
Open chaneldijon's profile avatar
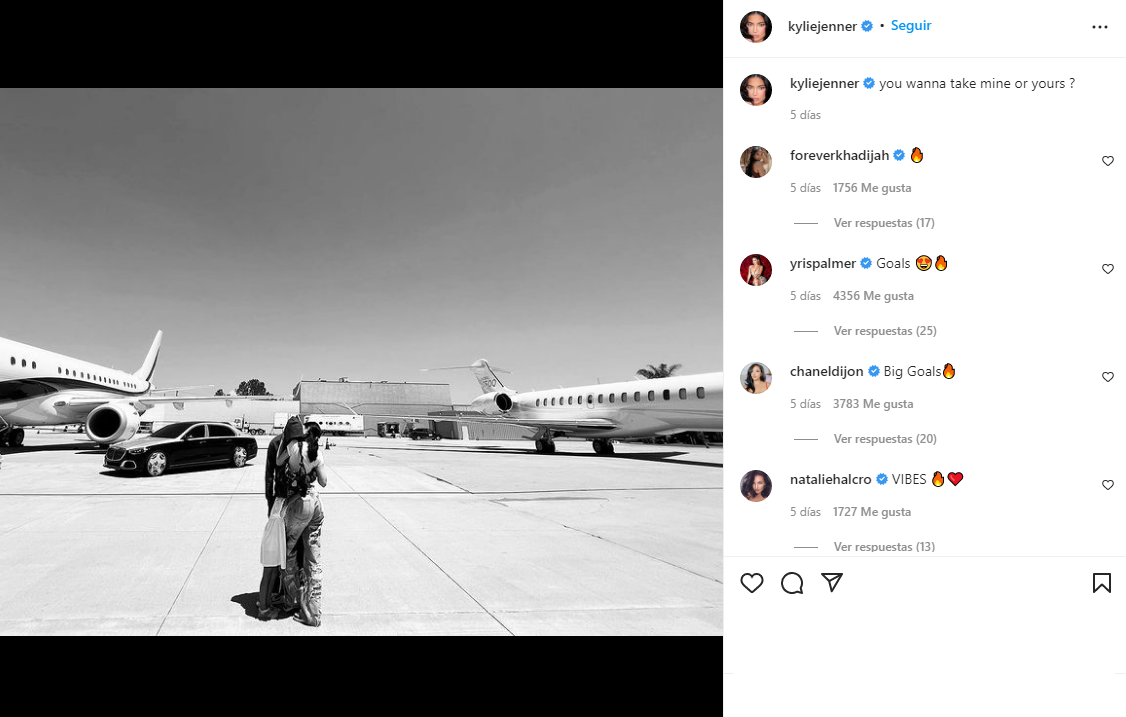[x=755, y=378]
